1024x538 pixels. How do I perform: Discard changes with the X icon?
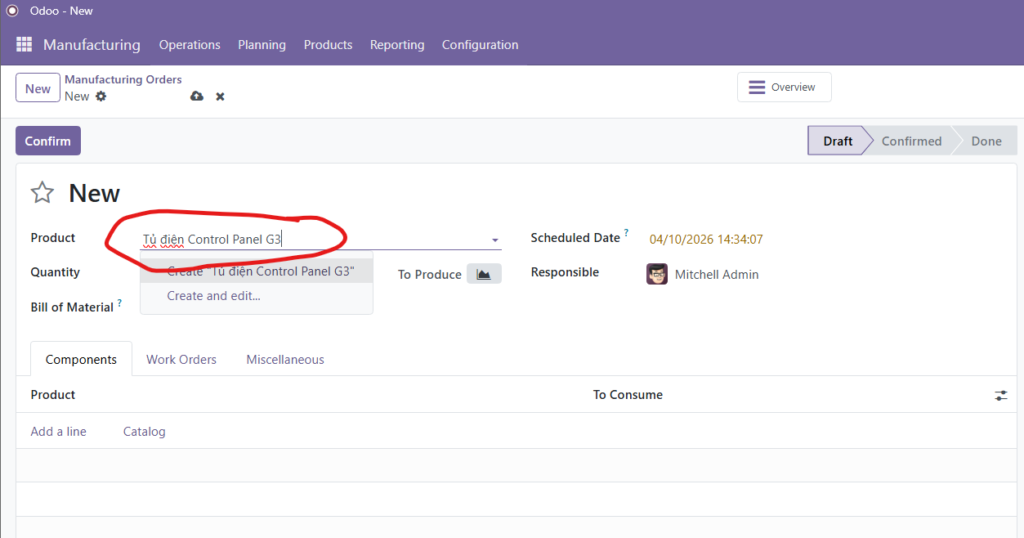220,96
